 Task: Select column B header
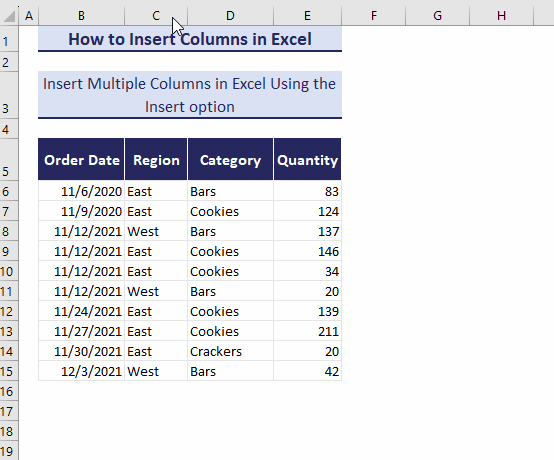[x=81, y=16]
